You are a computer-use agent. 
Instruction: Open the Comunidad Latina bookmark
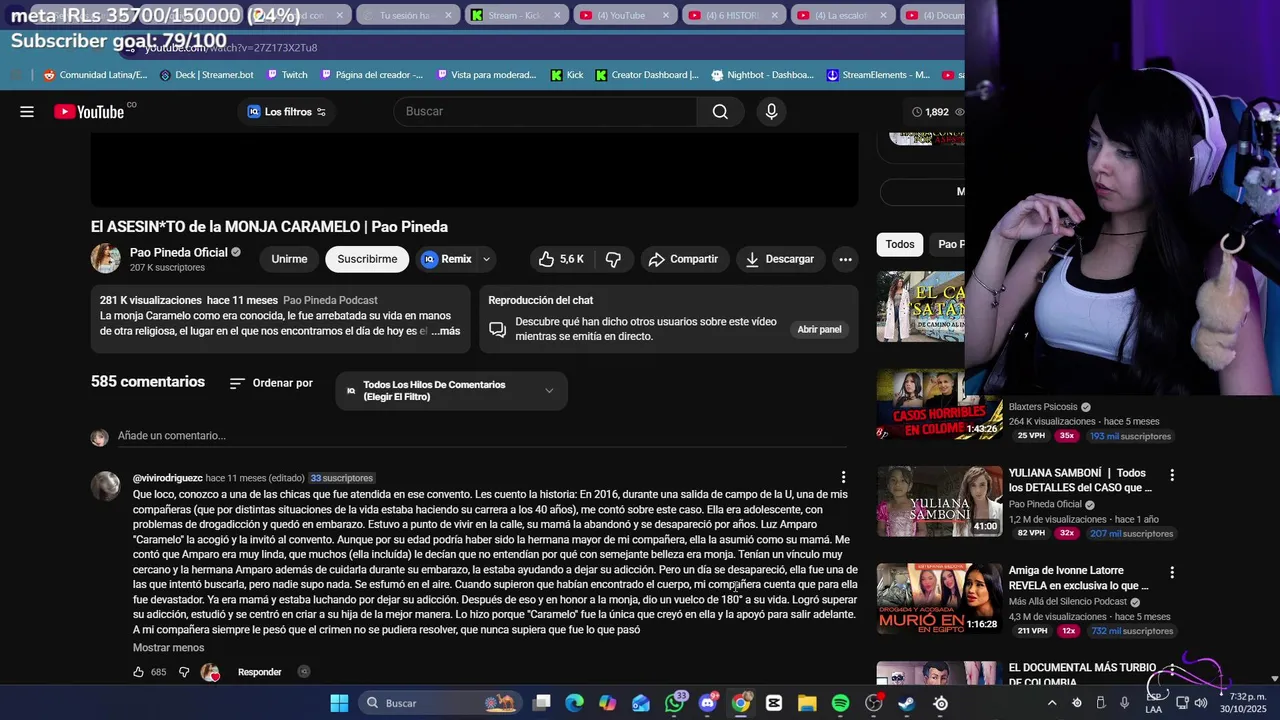point(95,75)
